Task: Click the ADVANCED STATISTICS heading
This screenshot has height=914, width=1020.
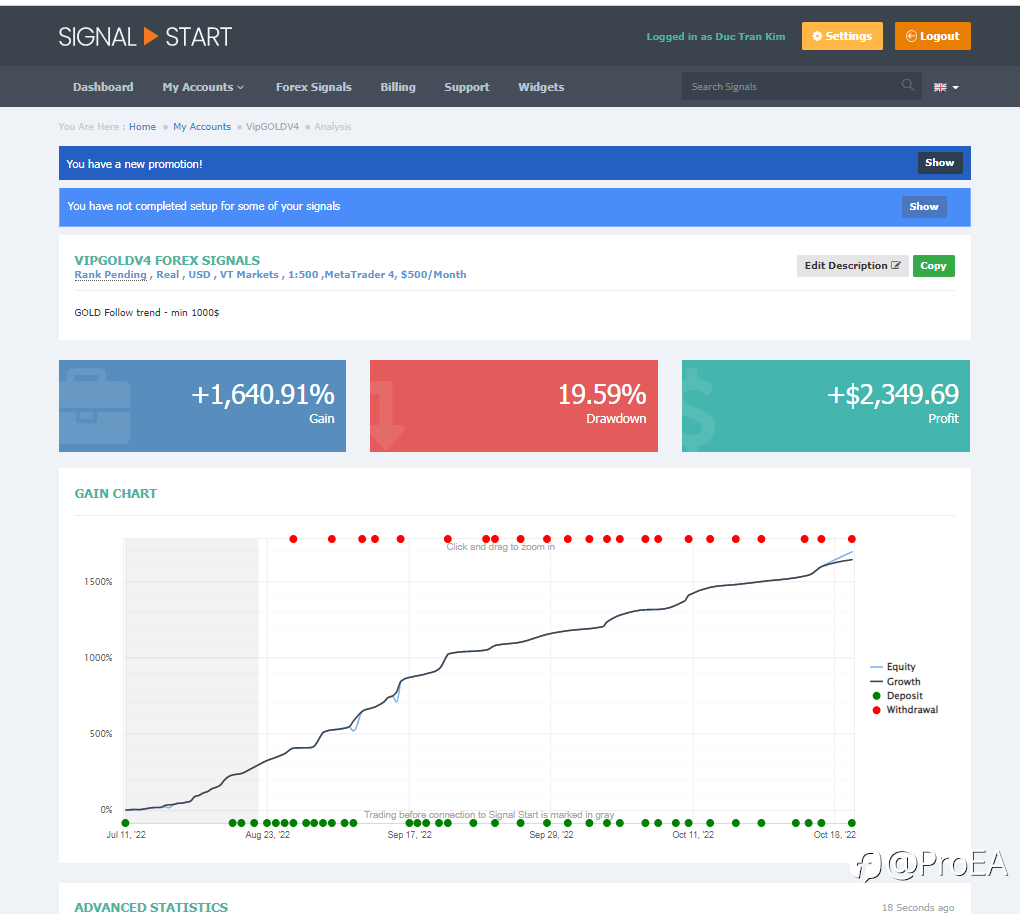Action: tap(151, 907)
